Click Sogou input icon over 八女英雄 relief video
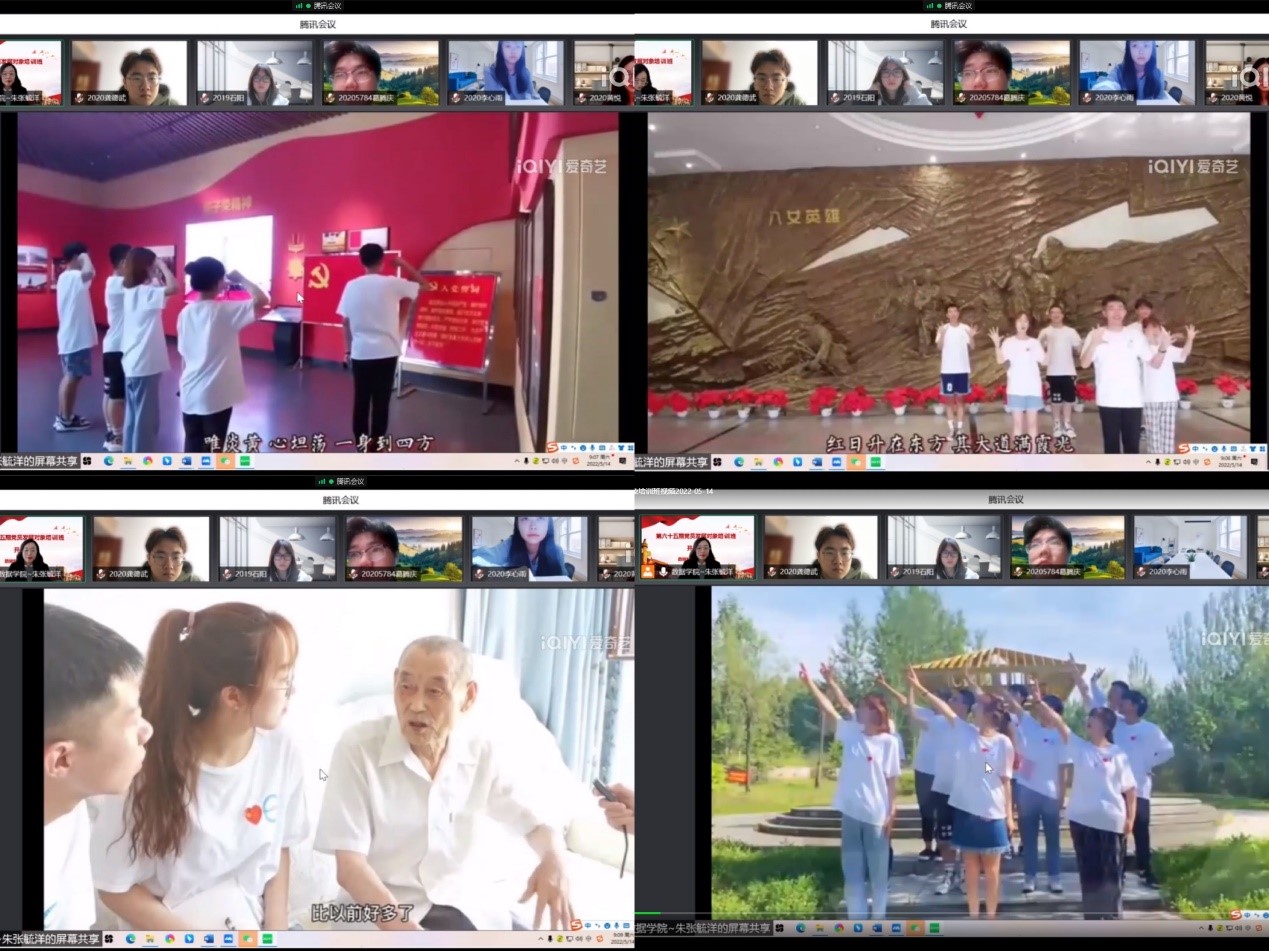This screenshot has width=1269, height=951. tap(1183, 448)
